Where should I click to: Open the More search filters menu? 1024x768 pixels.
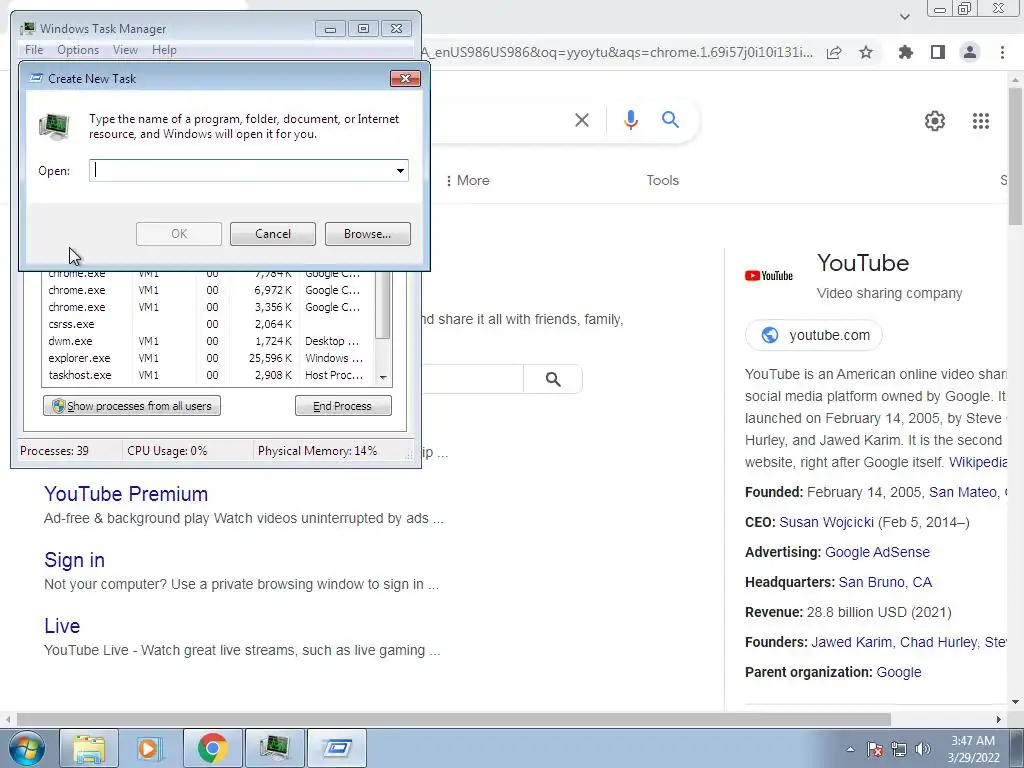pos(468,180)
